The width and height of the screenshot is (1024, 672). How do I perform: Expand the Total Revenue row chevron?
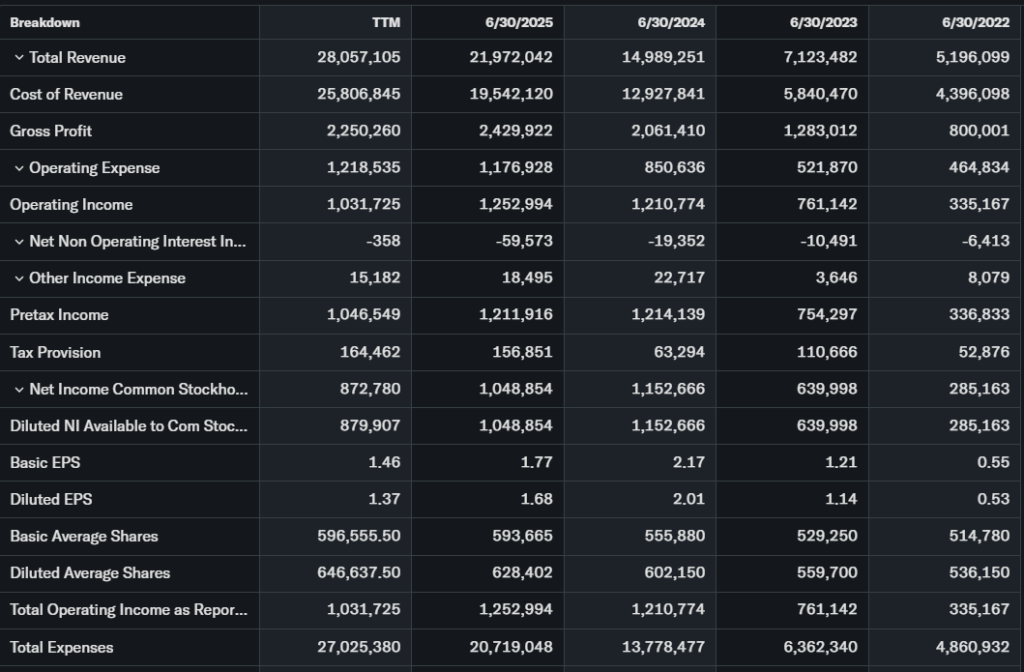(x=18, y=58)
